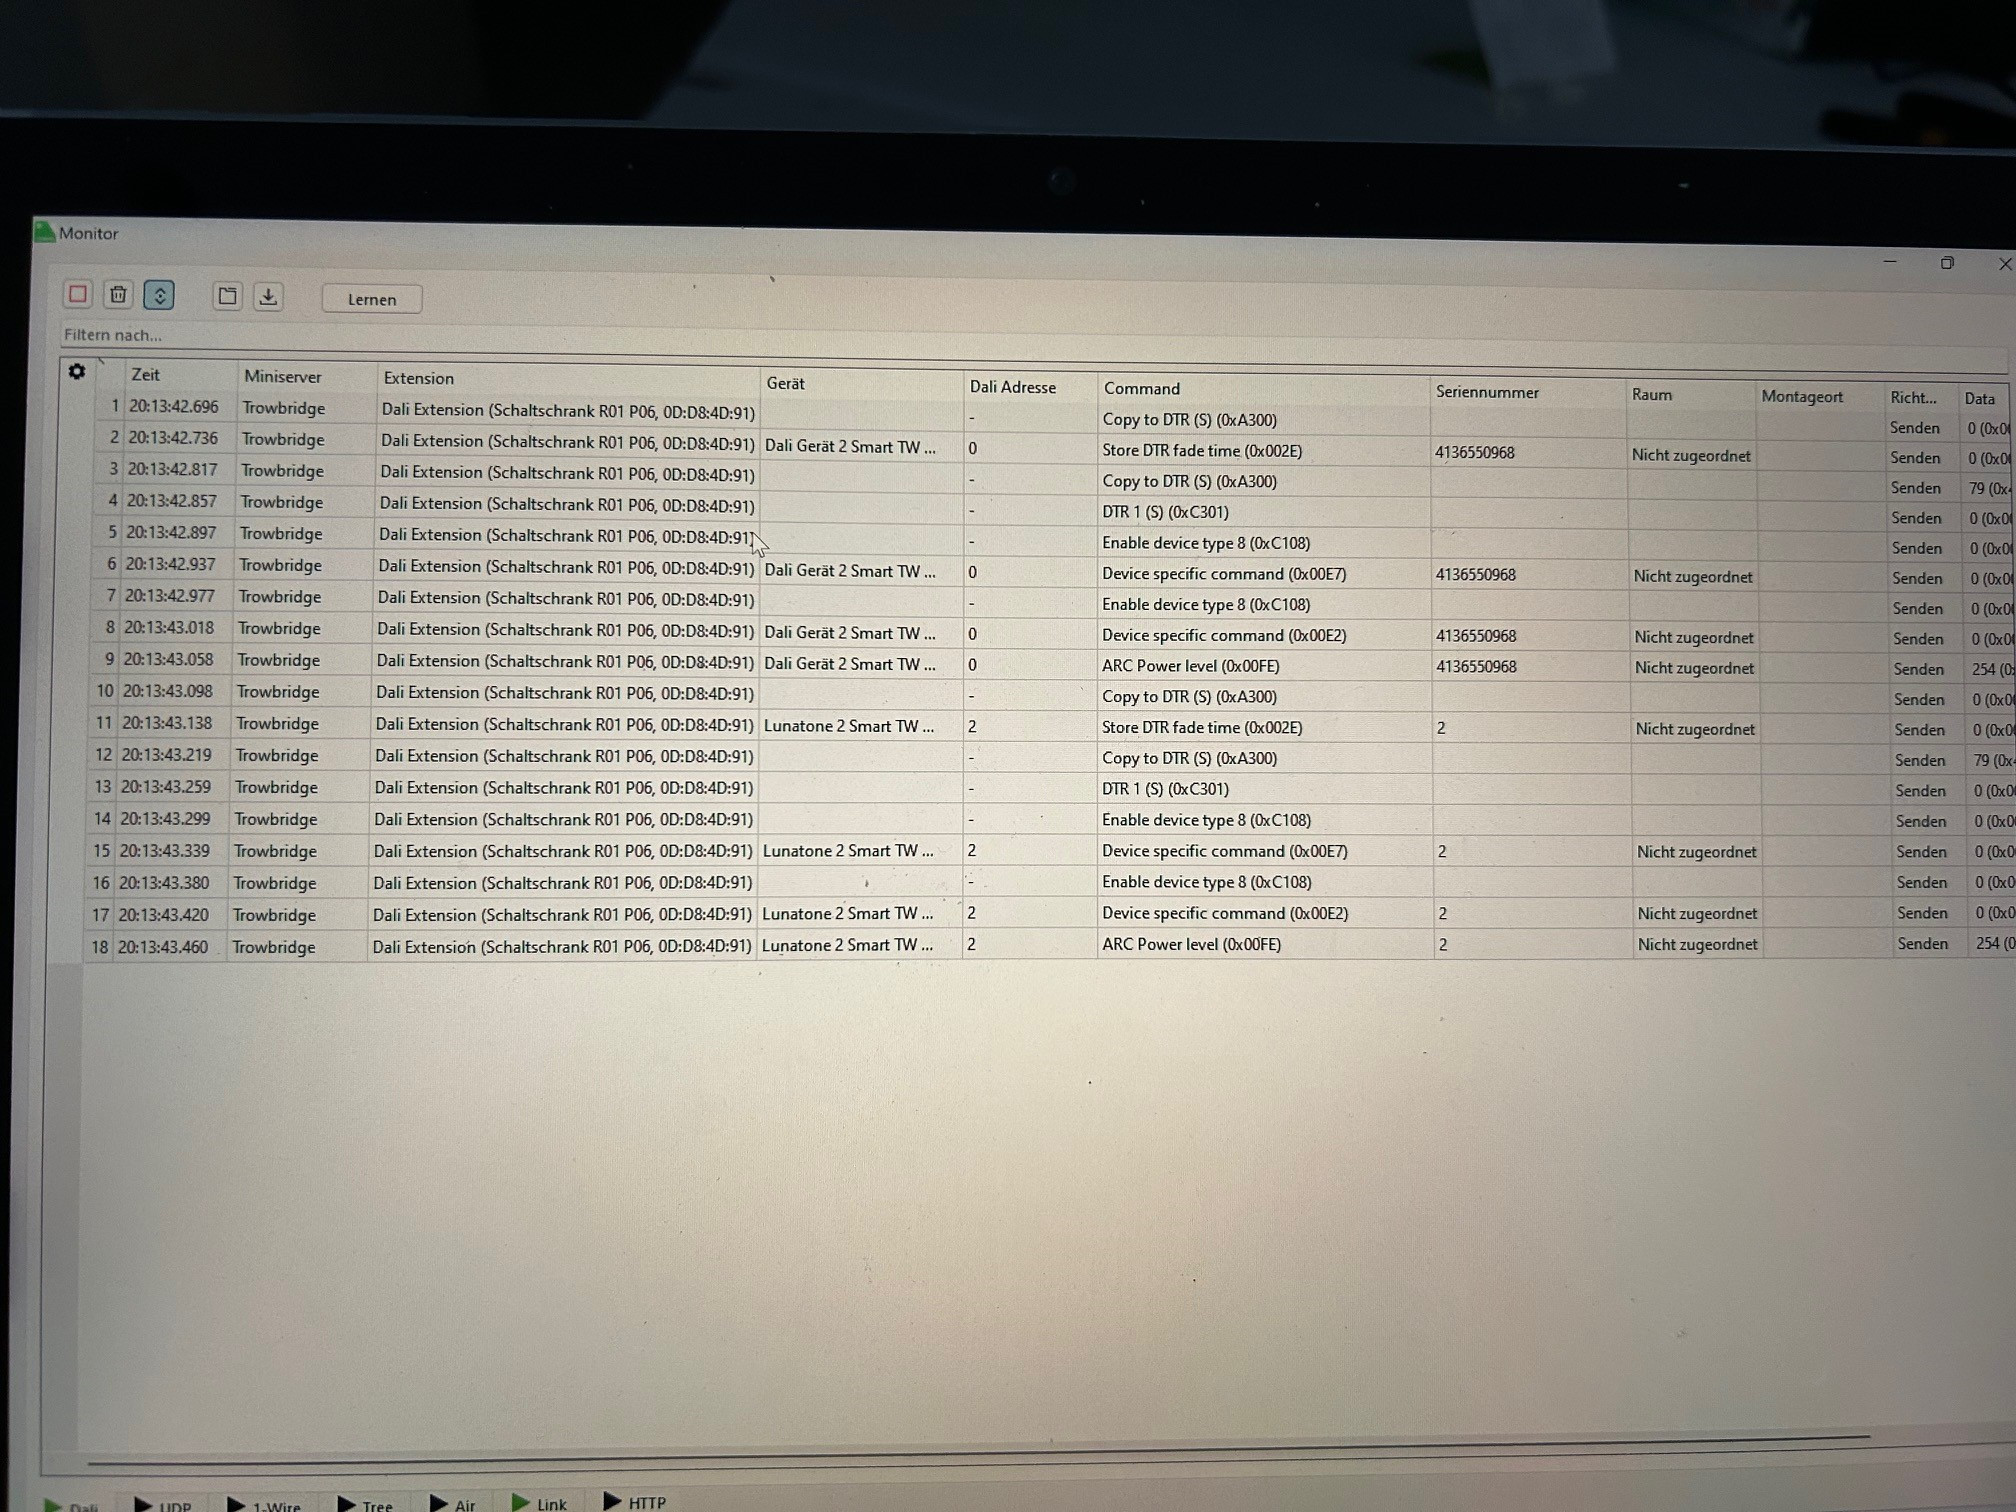Image resolution: width=2016 pixels, height=1512 pixels.
Task: Select row 9 ARC Power level entry
Action: coord(1190,666)
